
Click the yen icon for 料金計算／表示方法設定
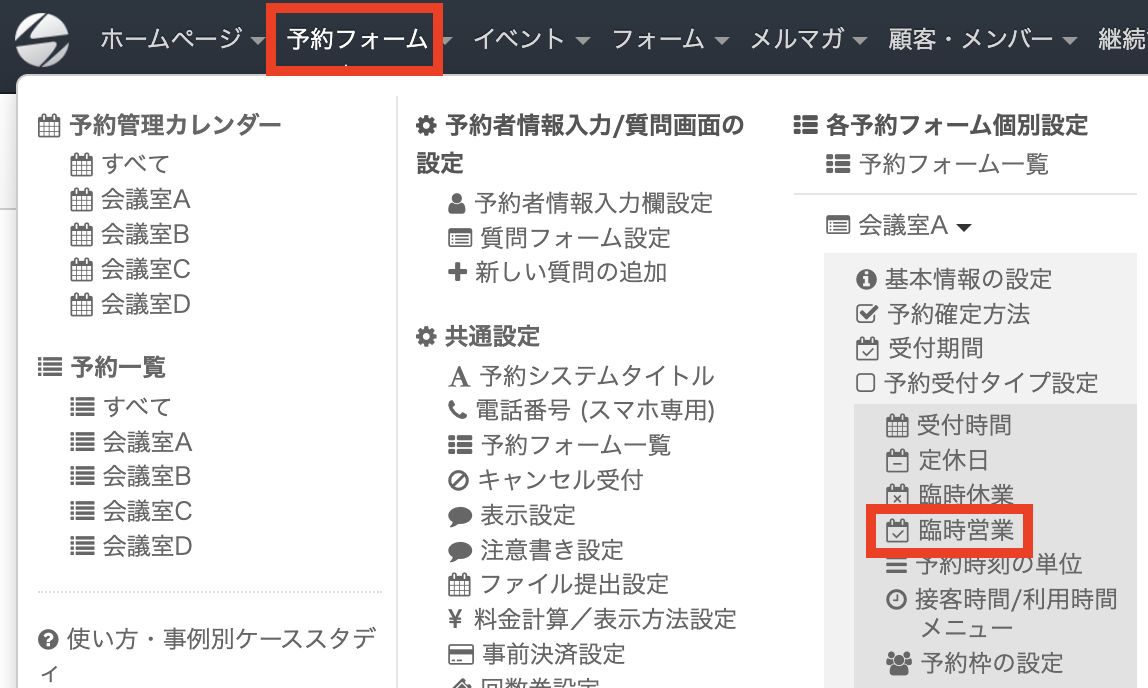[x=455, y=619]
